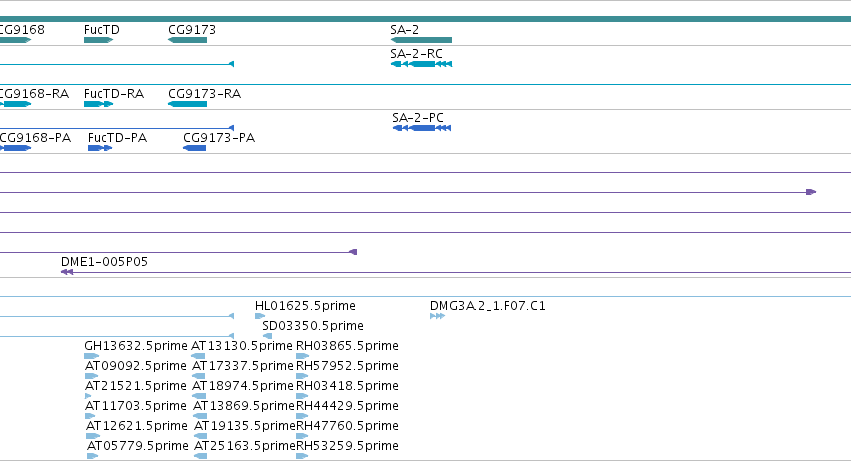
Task: Click the DMG3A.2_1.F07.C1 triple arrow glyph
Action: coord(437,316)
